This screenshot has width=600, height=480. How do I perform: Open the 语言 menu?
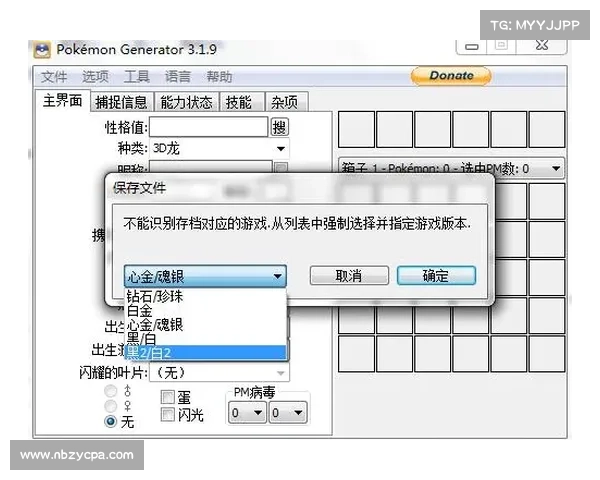pyautogui.click(x=178, y=77)
